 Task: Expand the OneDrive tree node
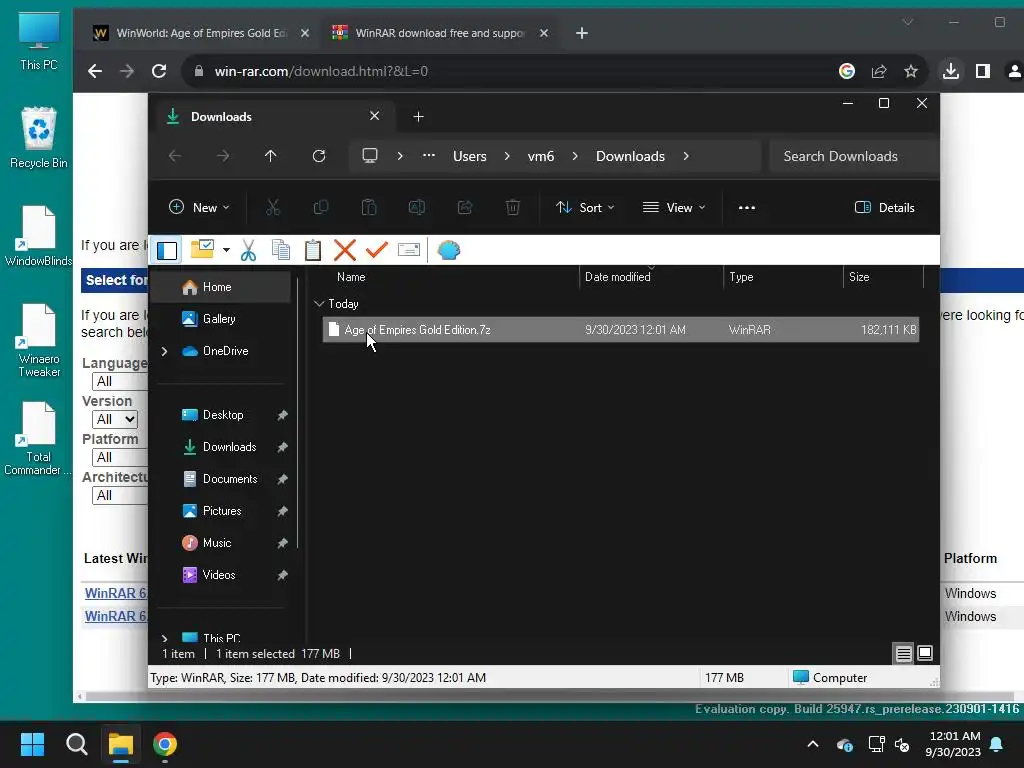point(165,351)
